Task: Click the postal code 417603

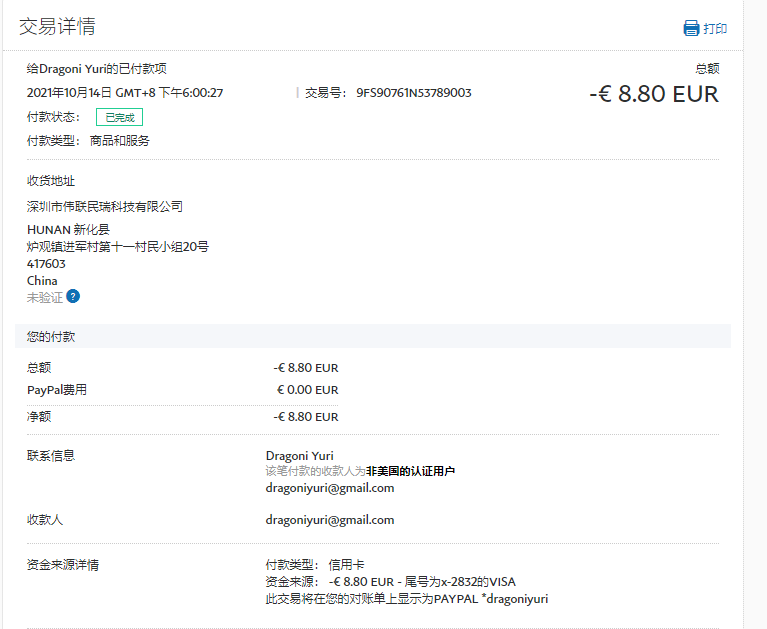Action: pyautogui.click(x=46, y=264)
